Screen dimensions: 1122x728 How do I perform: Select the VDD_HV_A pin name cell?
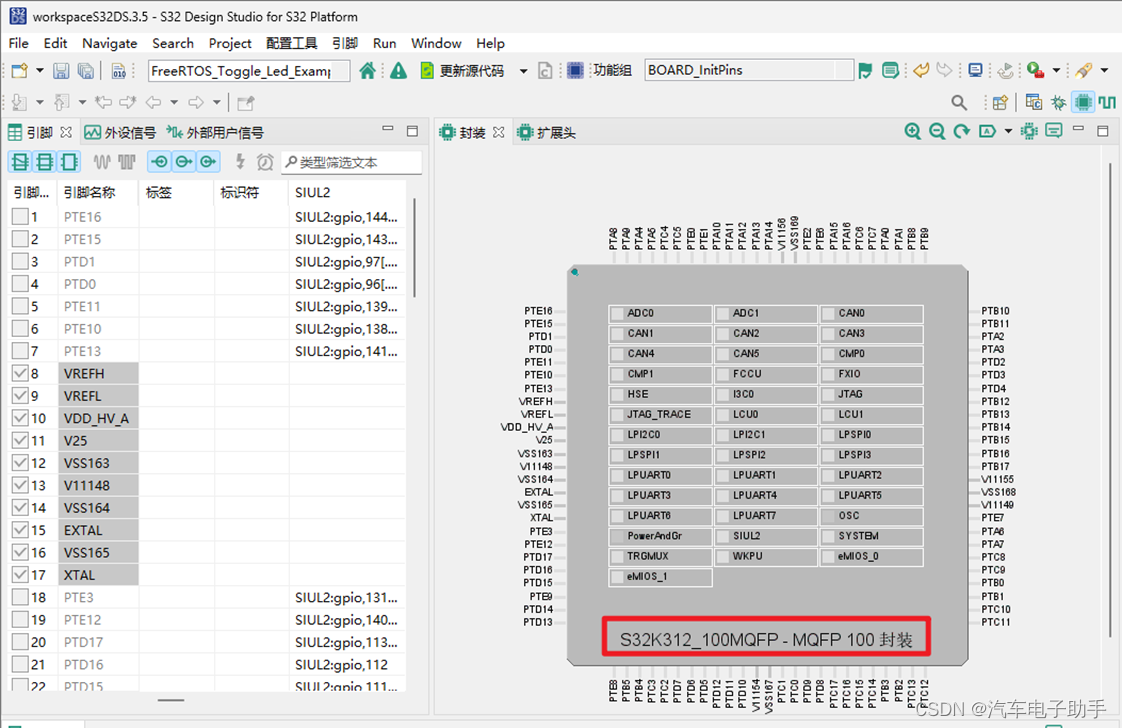pyautogui.click(x=99, y=418)
